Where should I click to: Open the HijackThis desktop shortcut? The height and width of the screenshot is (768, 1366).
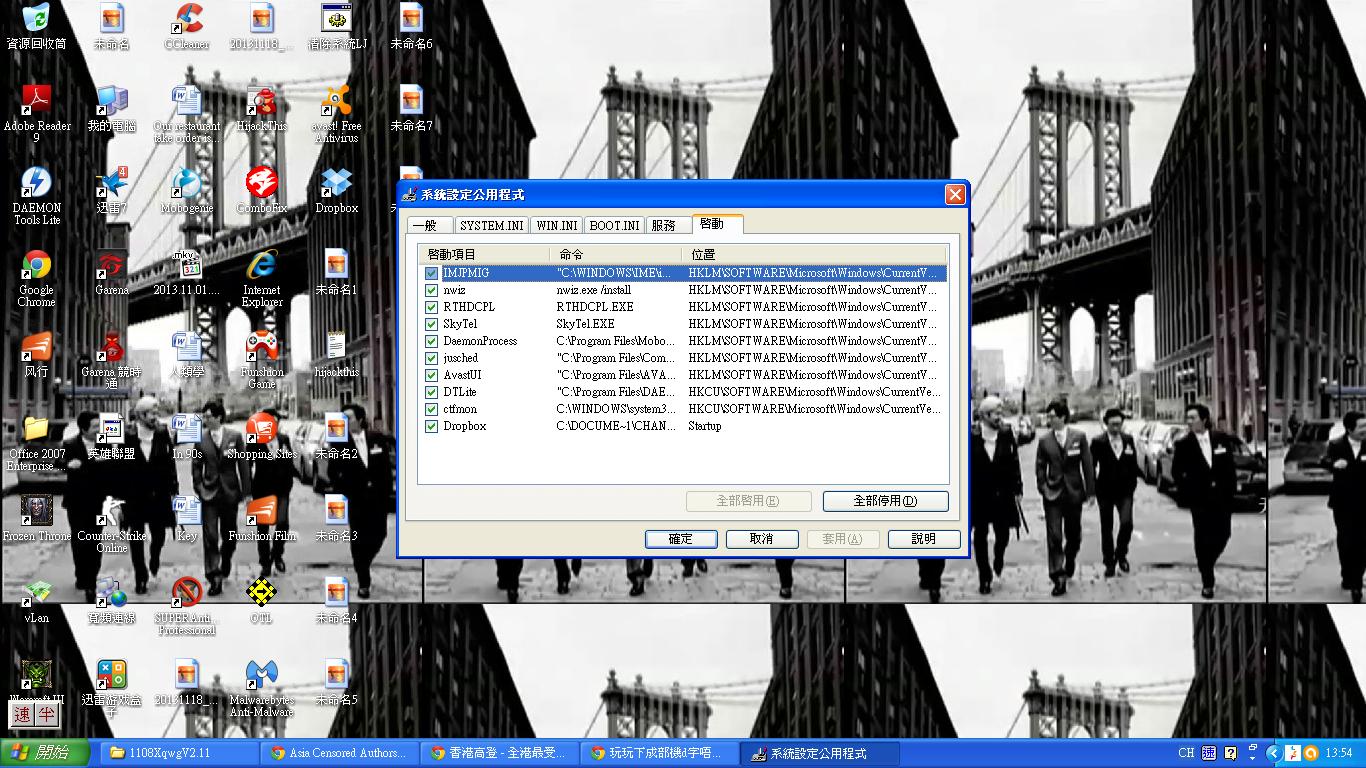pos(261,104)
